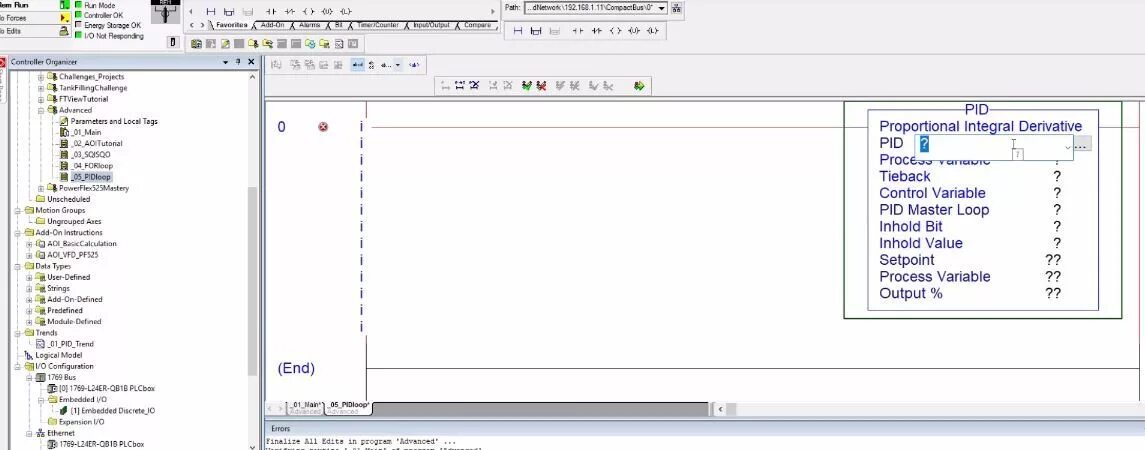Expand the PowerFlex525Mastery program

(42, 188)
